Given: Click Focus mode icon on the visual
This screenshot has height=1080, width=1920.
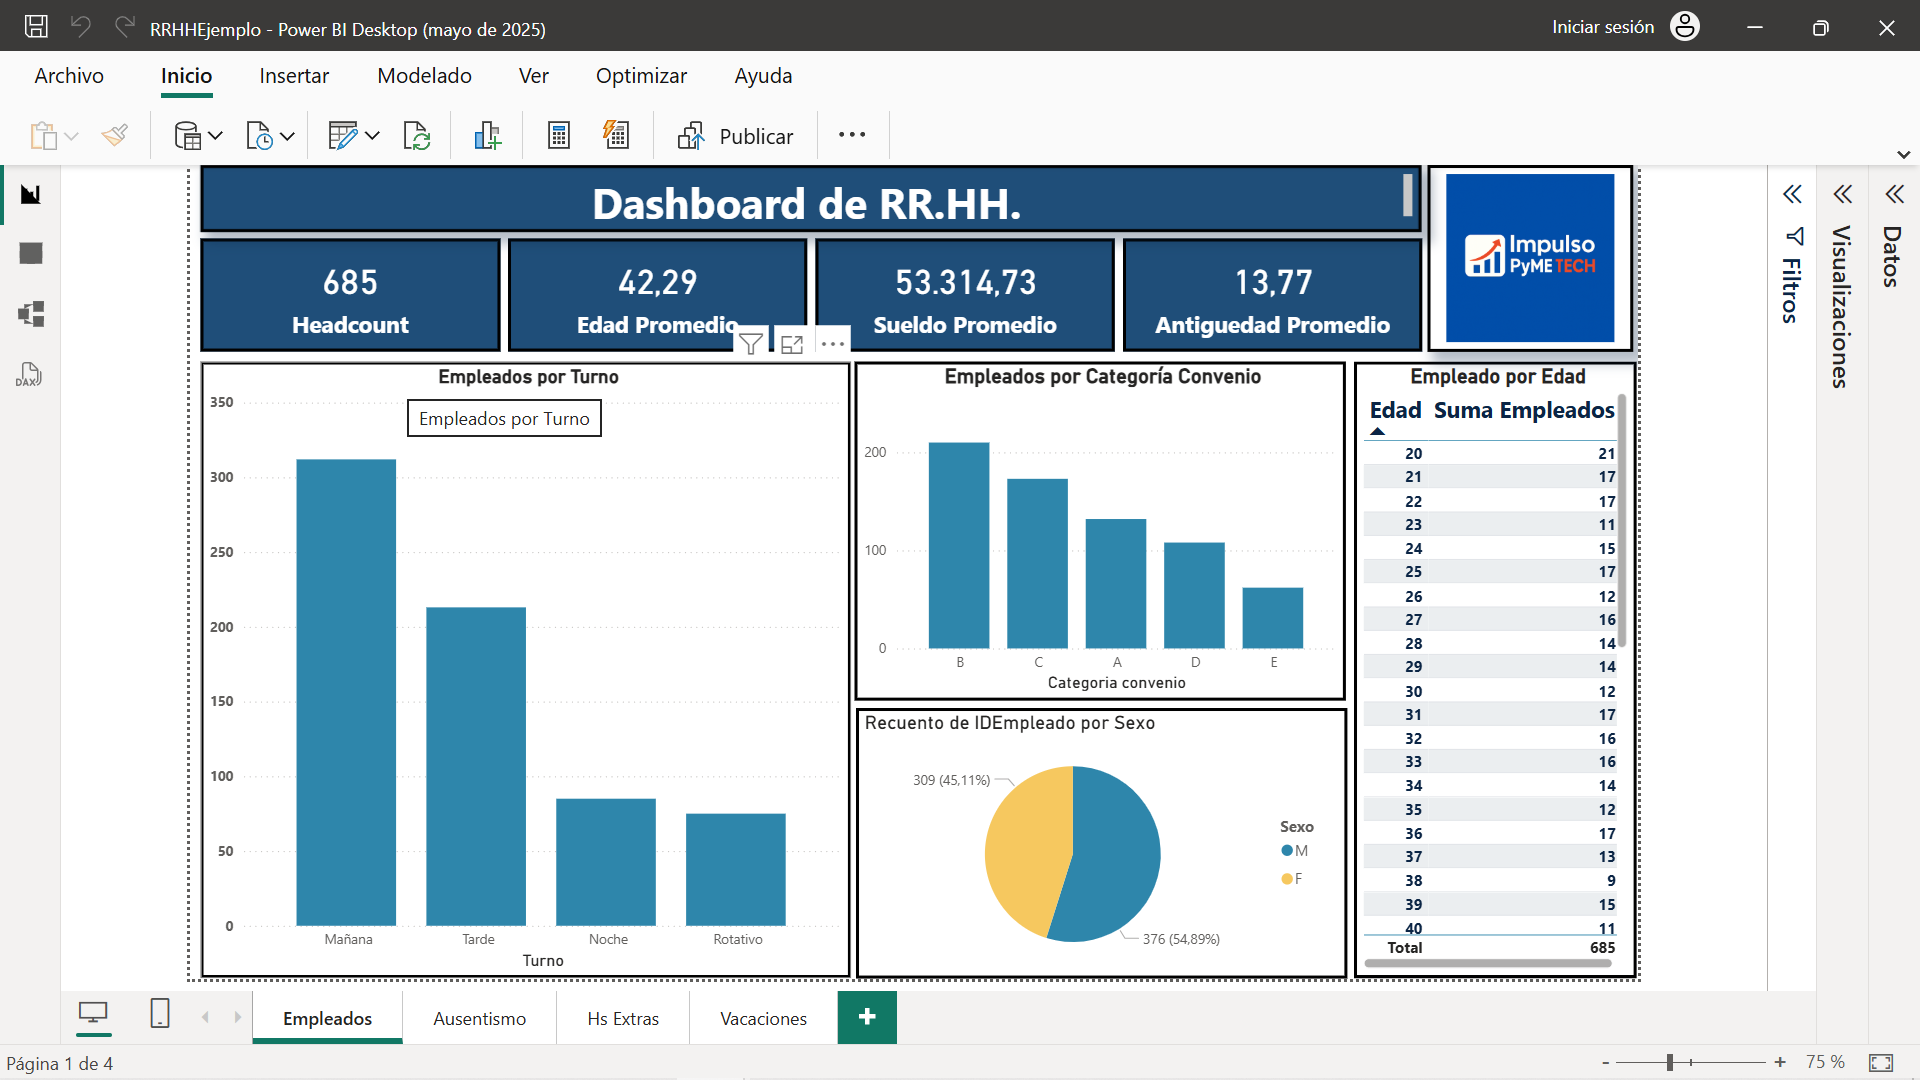Looking at the screenshot, I should pyautogui.click(x=792, y=344).
